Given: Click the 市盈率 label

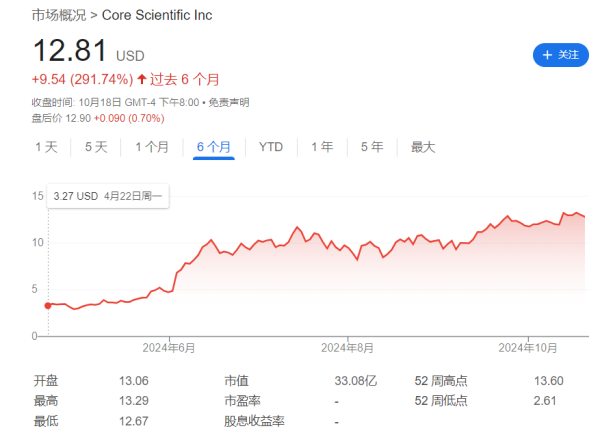Looking at the screenshot, I should click(x=243, y=401).
